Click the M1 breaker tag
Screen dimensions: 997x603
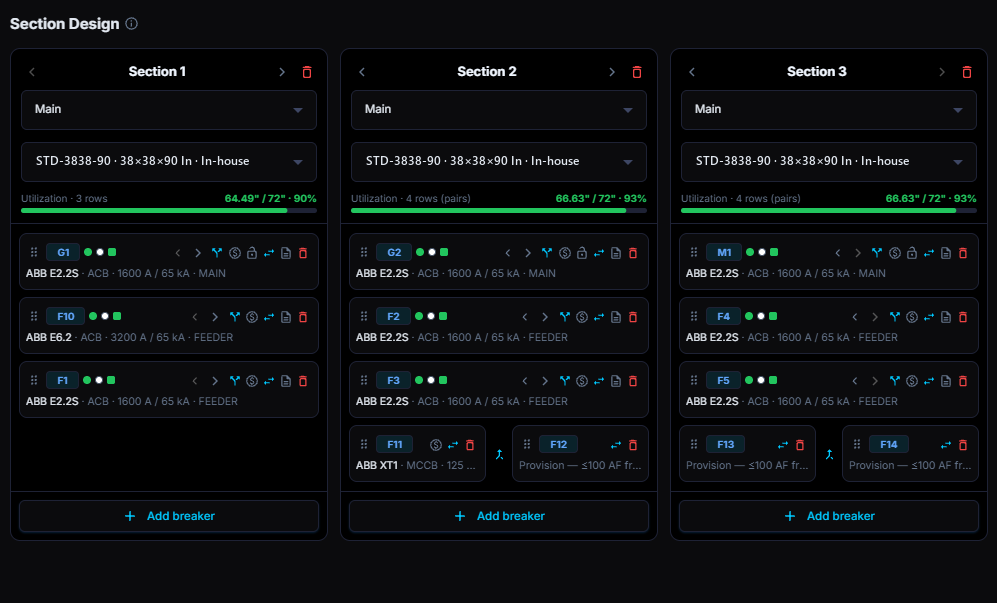tap(724, 253)
